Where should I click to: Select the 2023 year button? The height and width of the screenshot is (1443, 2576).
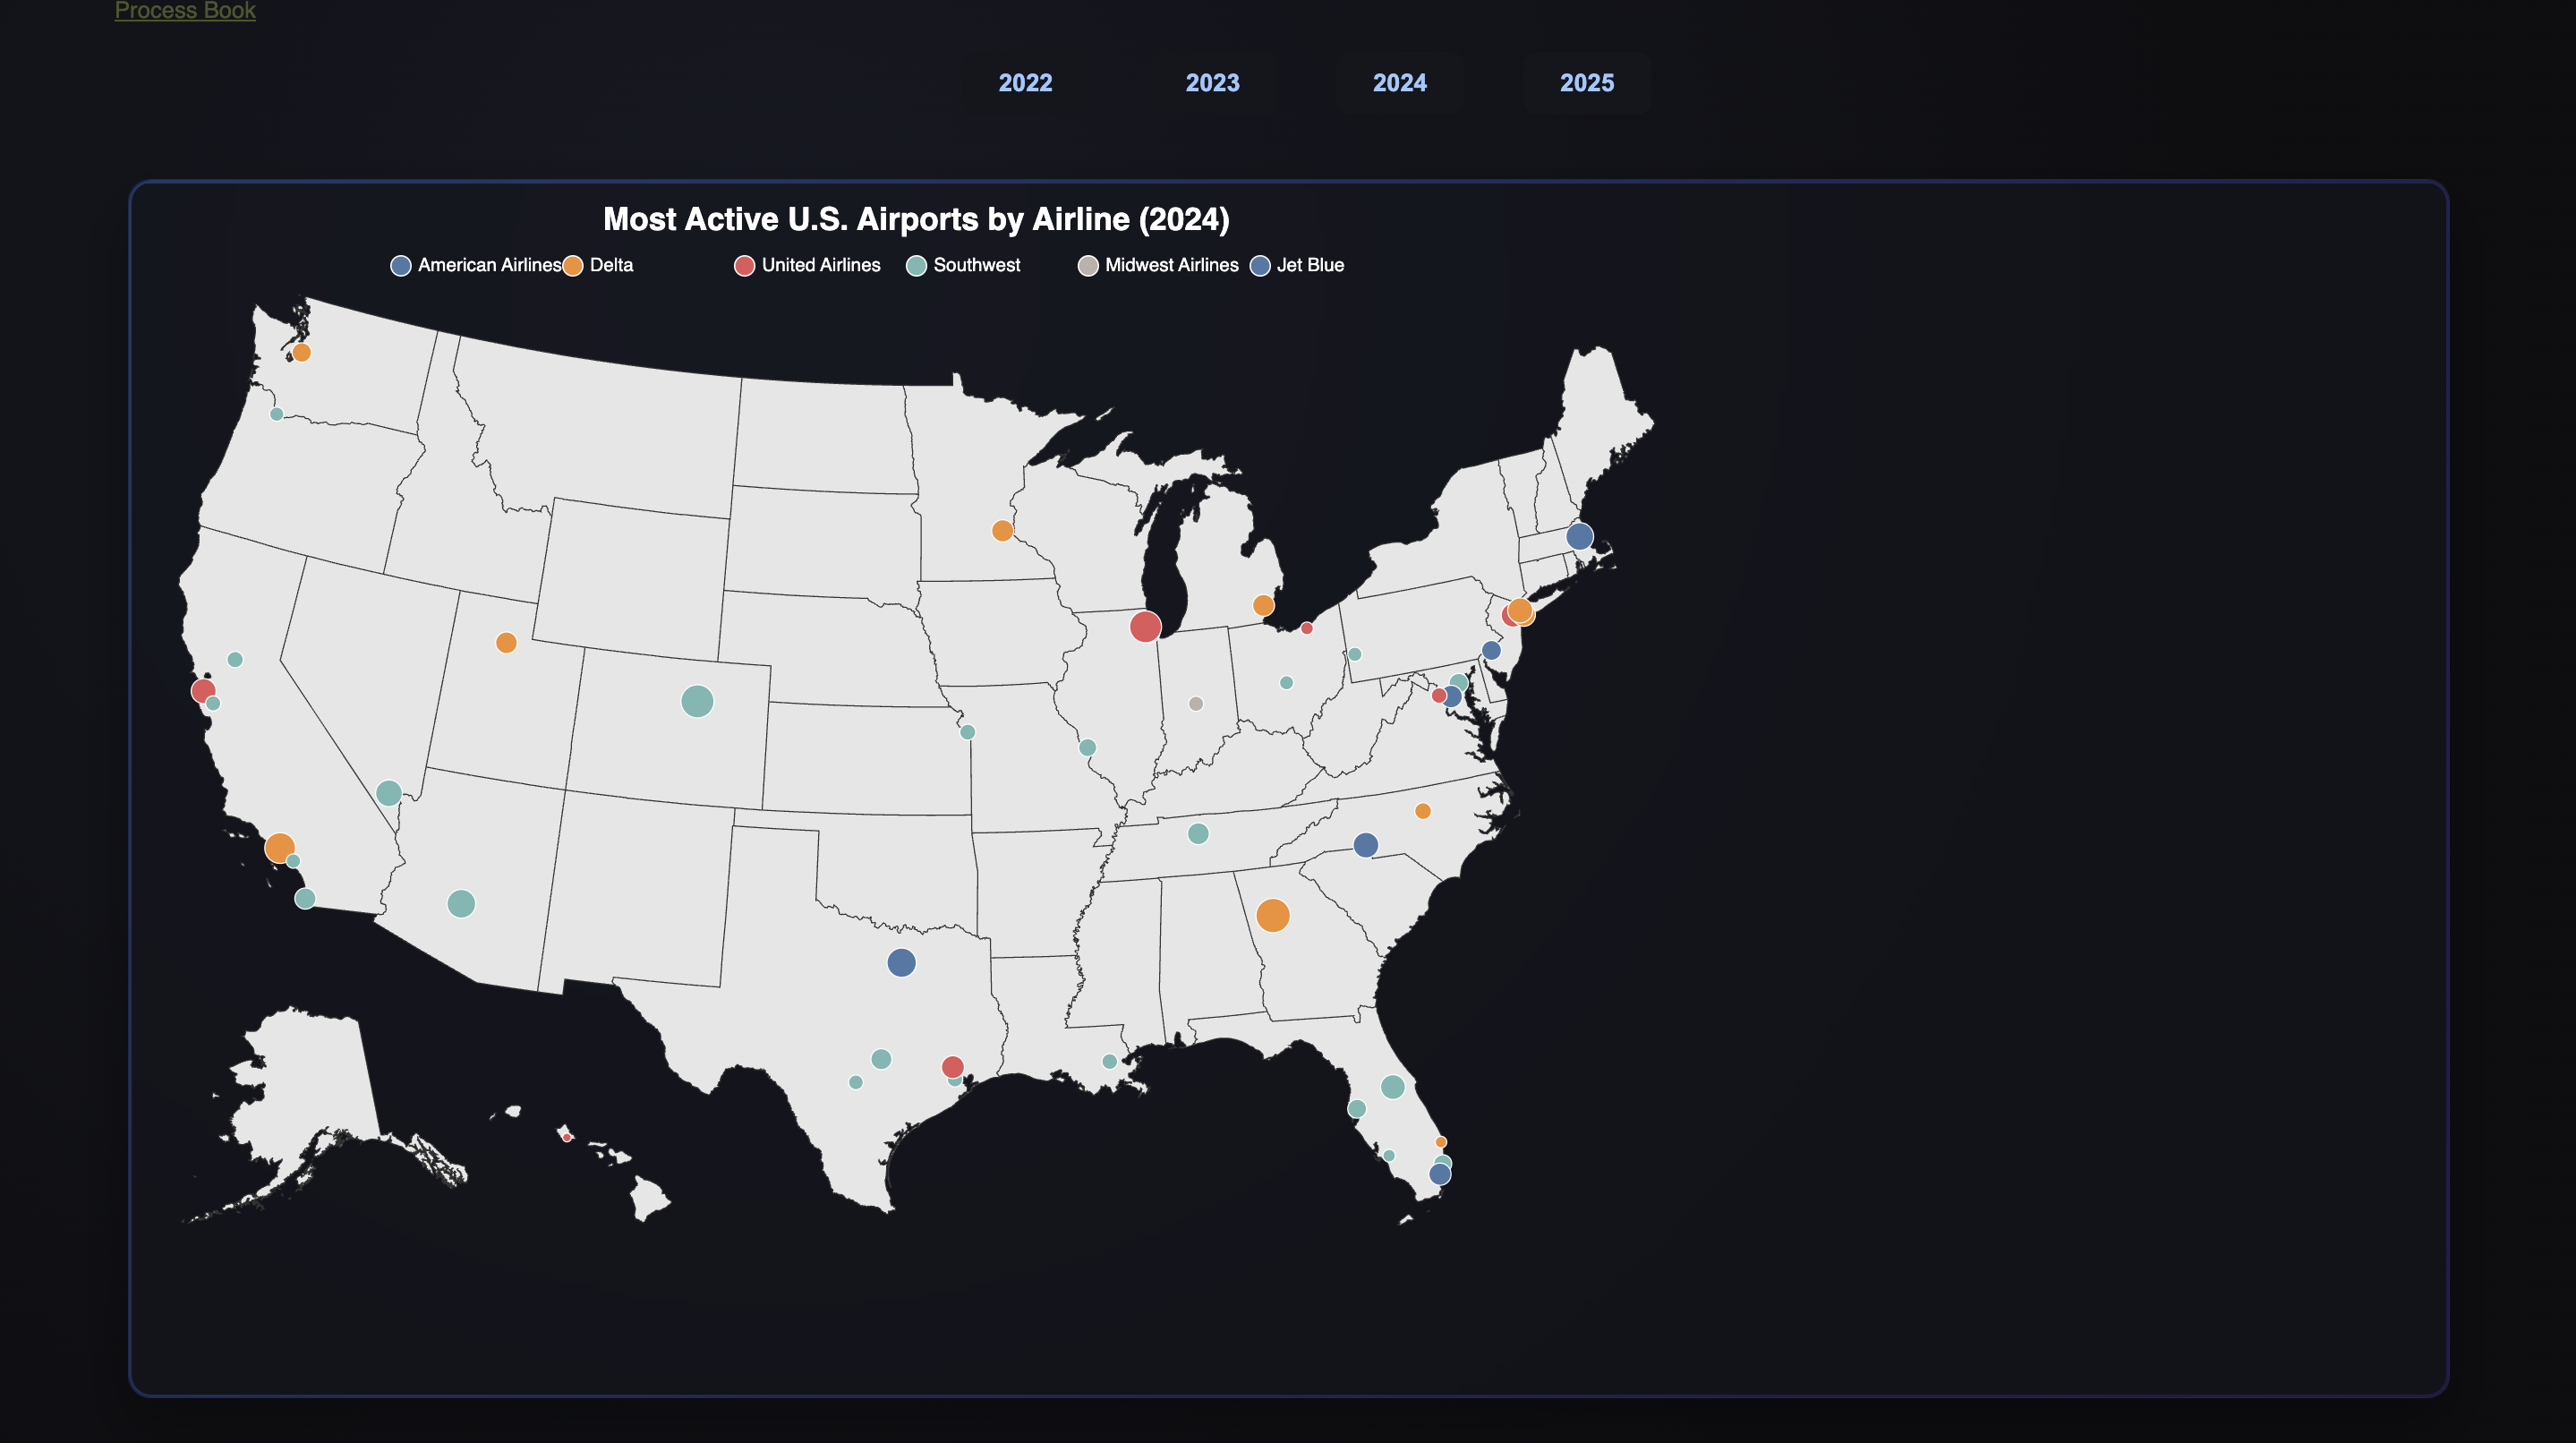point(1212,83)
